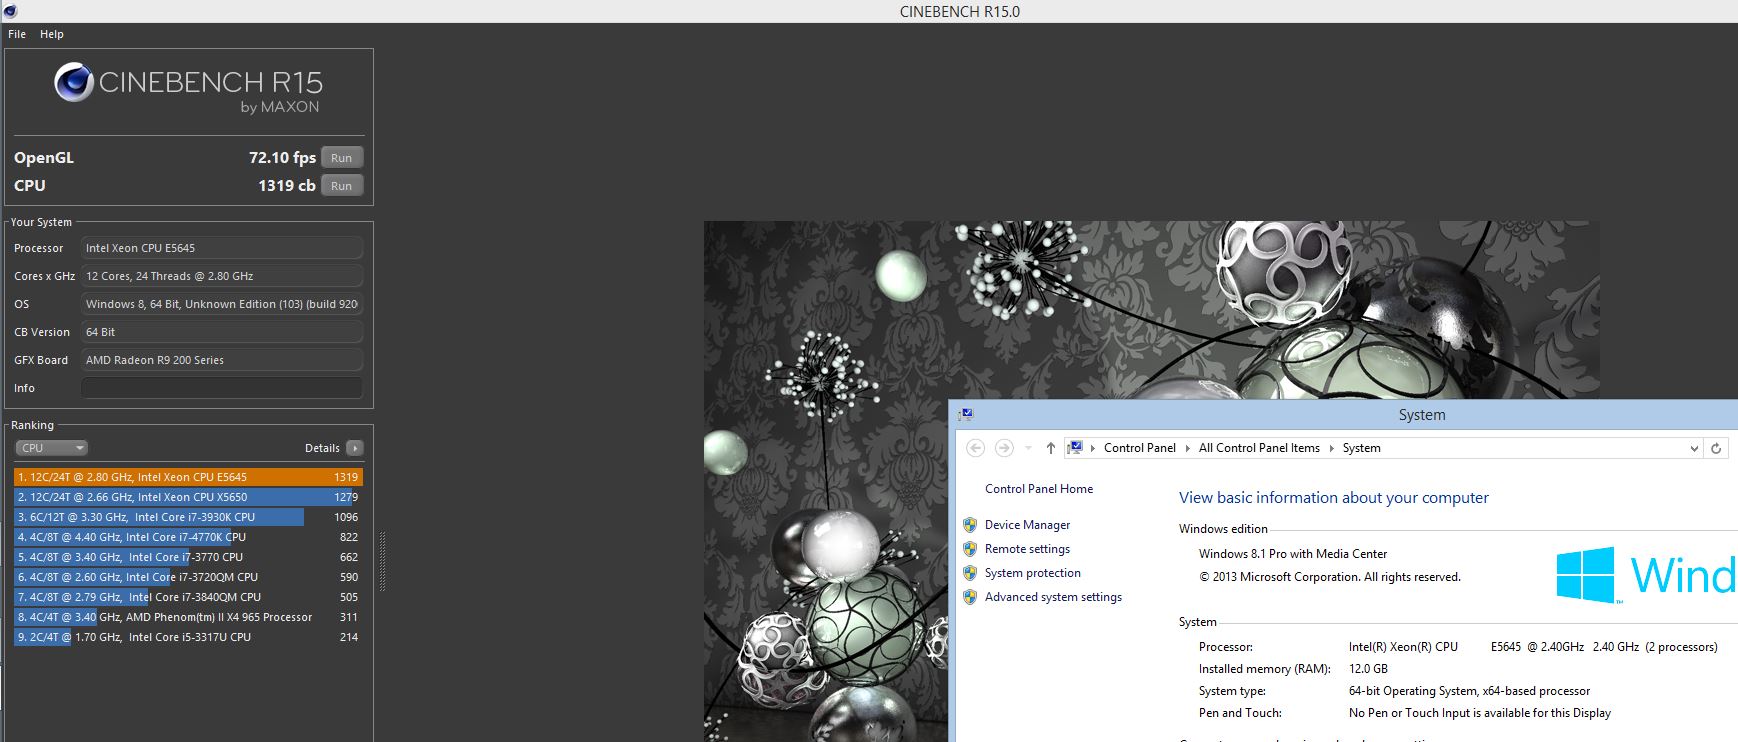Click the 1319 cb CPU score
Viewport: 1738px width, 742px height.
[x=286, y=186]
